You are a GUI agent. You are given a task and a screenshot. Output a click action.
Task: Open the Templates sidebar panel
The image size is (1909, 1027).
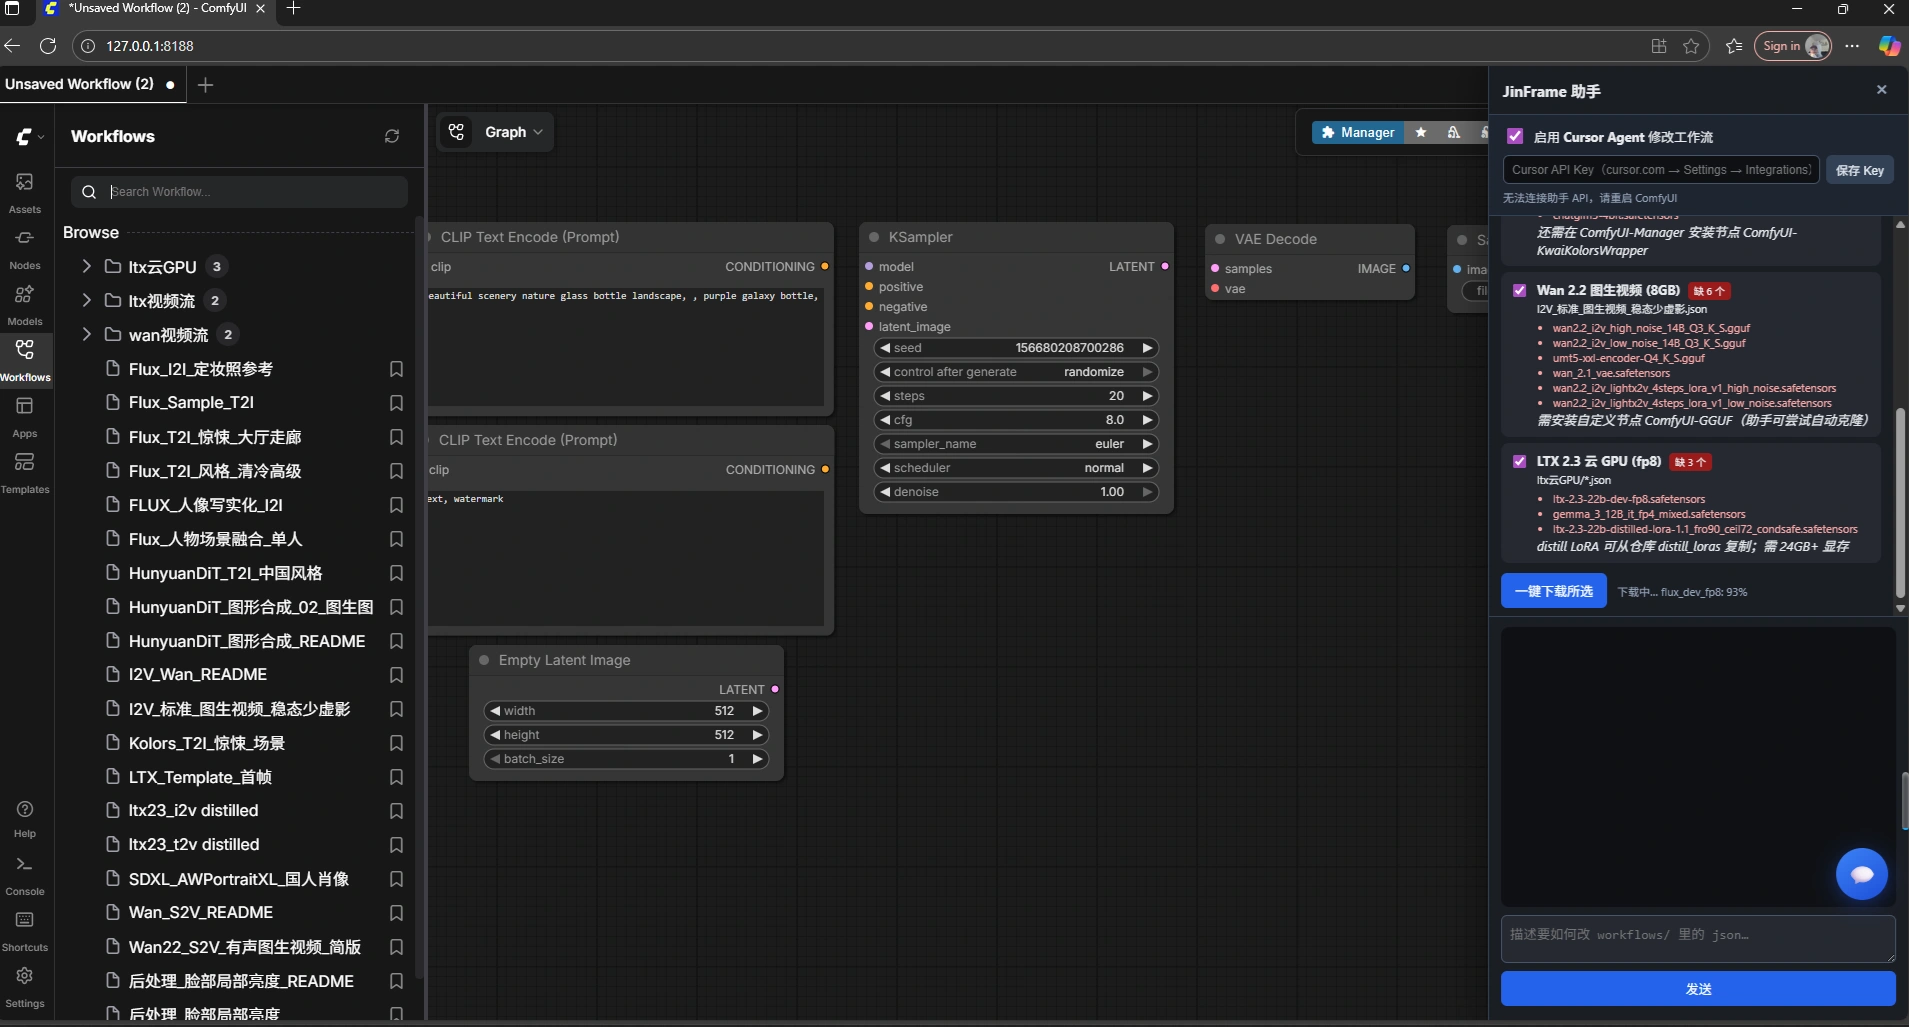tap(25, 472)
